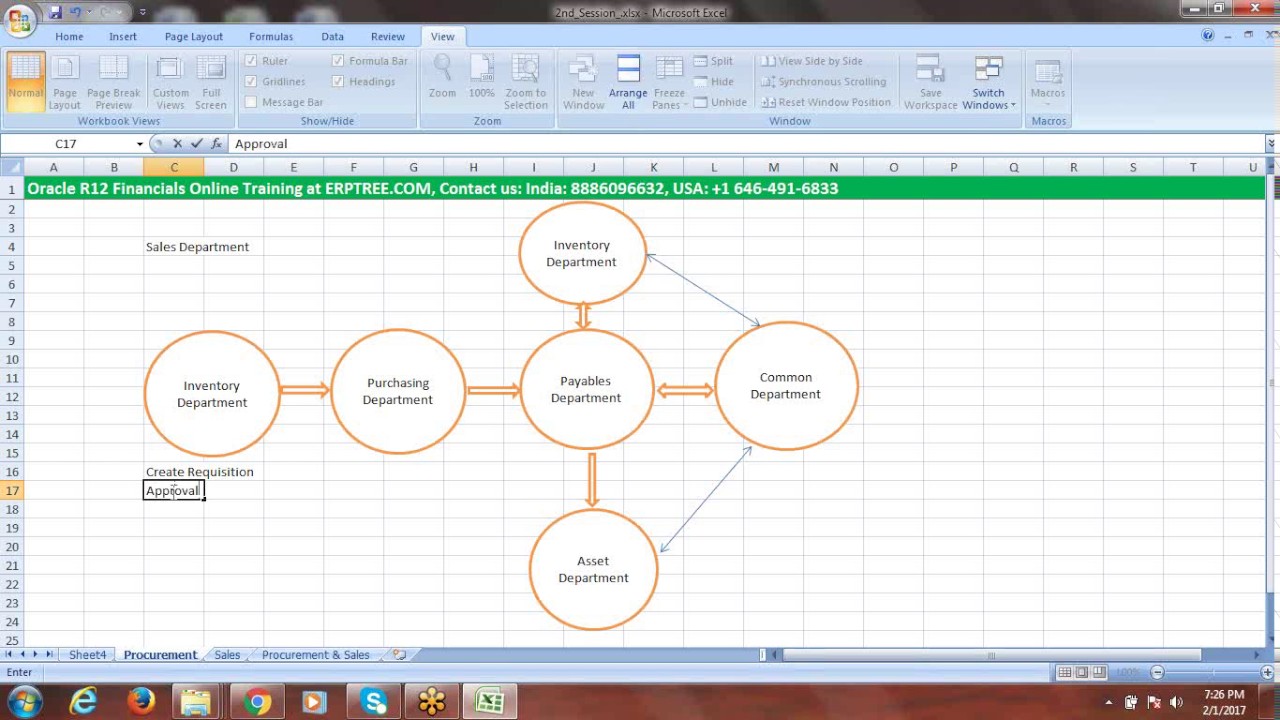Open the Home ribbon tab
This screenshot has height=720, width=1280.
(69, 36)
